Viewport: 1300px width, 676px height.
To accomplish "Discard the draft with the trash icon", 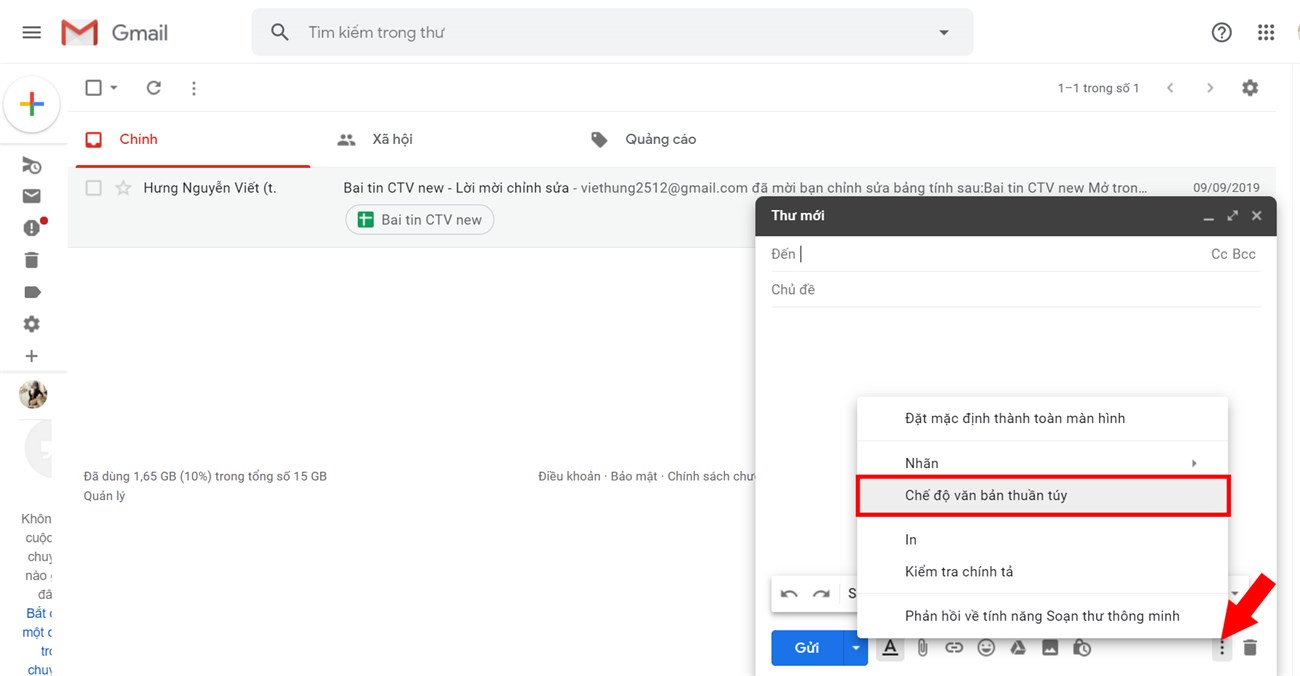I will tap(1250, 648).
